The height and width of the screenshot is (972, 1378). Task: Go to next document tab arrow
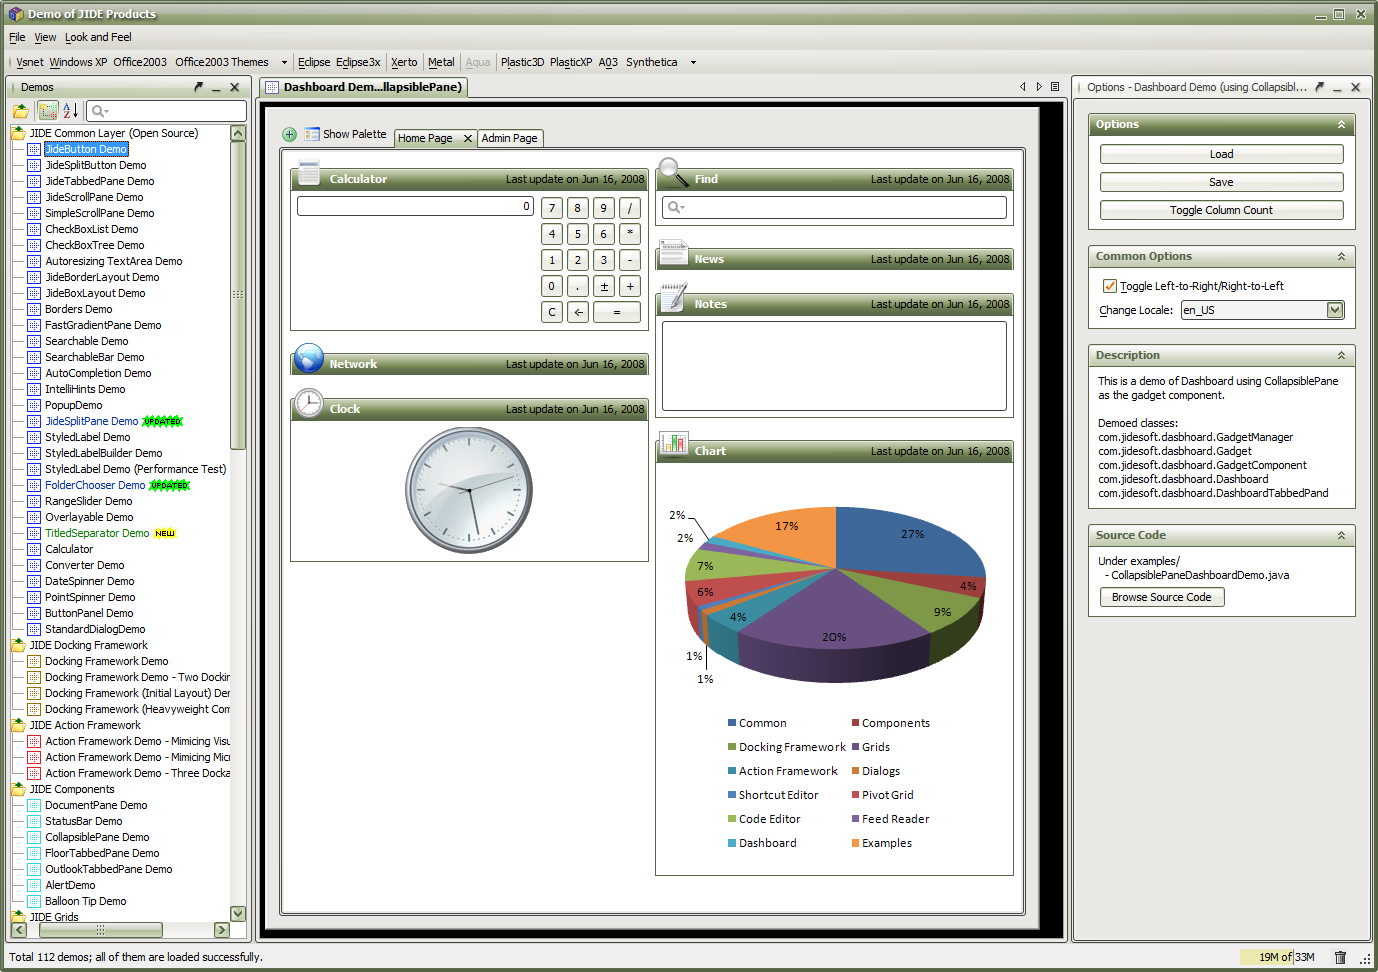tap(1039, 87)
